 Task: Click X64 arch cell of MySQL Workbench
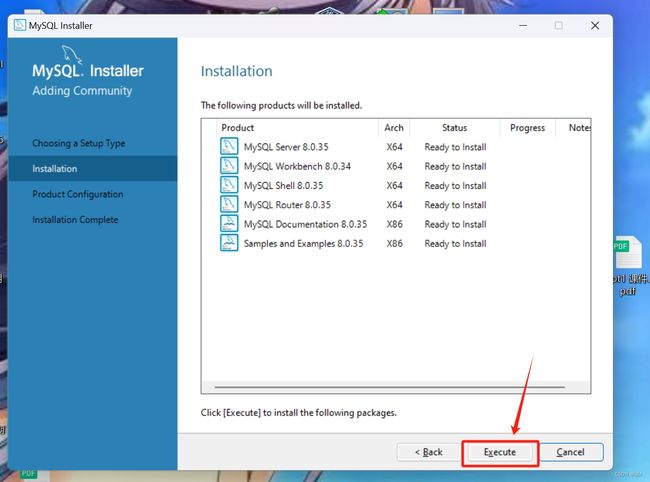pyautogui.click(x=394, y=166)
